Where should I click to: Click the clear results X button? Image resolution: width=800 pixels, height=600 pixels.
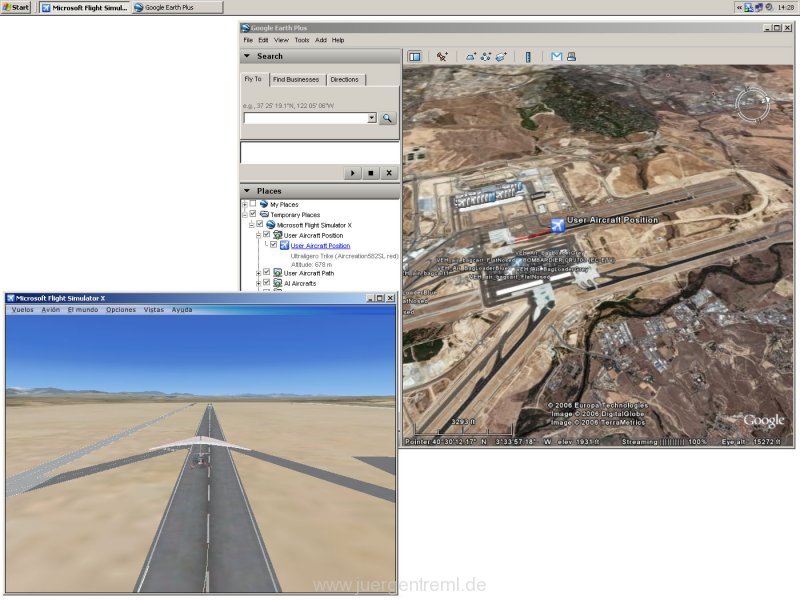[x=389, y=173]
